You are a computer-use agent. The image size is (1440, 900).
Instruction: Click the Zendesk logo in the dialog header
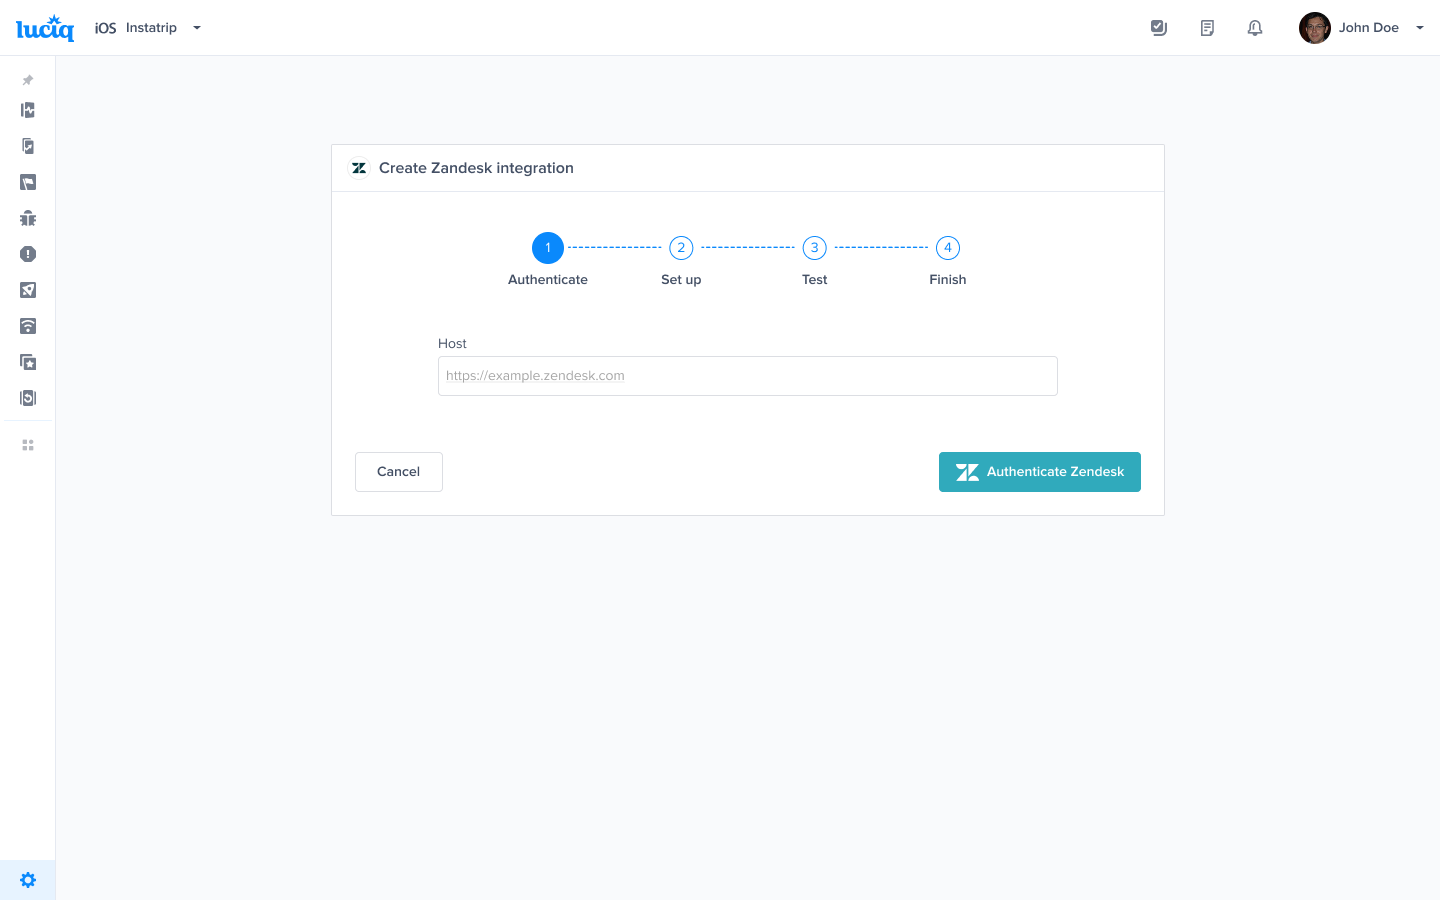point(359,167)
